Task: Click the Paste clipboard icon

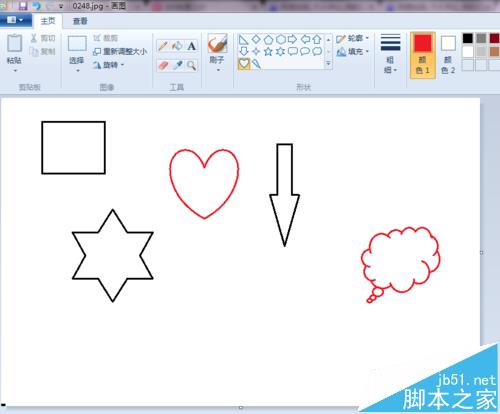Action: tap(14, 43)
